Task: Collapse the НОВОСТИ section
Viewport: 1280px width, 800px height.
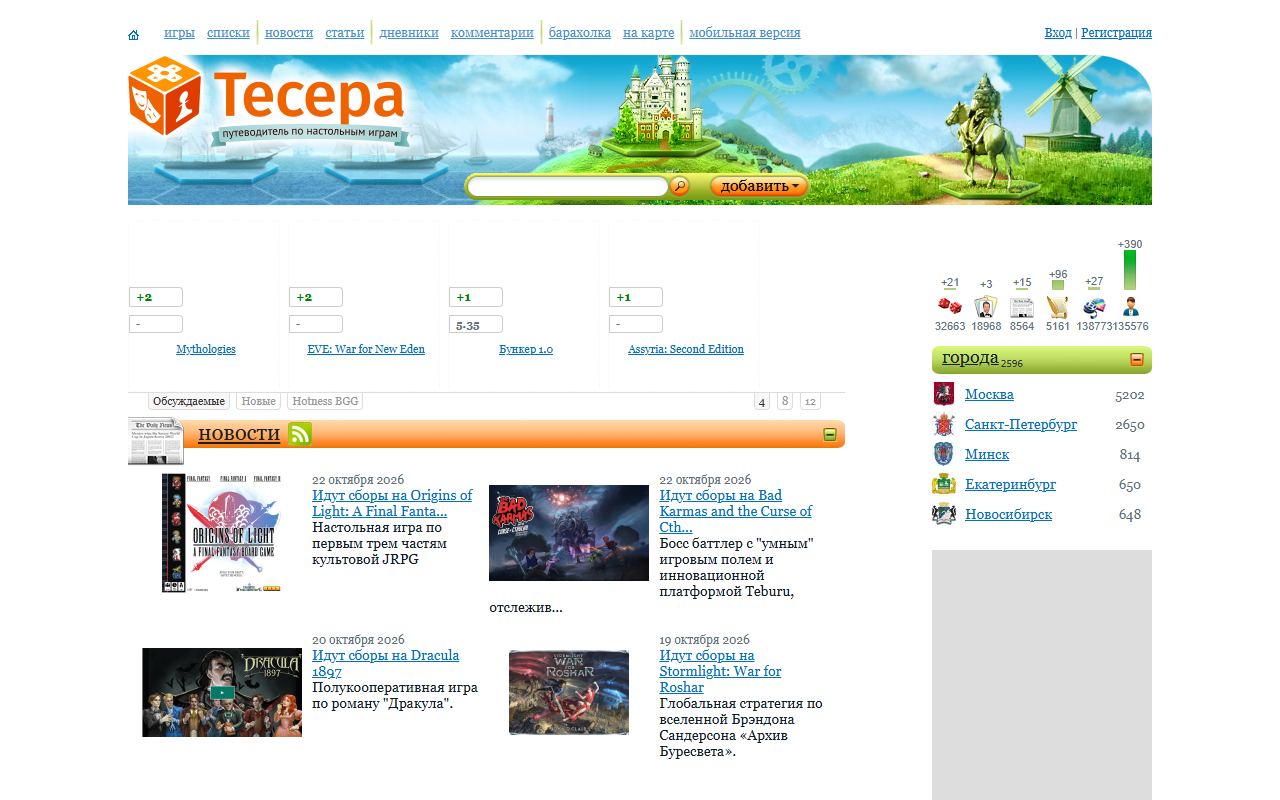Action: (830, 434)
